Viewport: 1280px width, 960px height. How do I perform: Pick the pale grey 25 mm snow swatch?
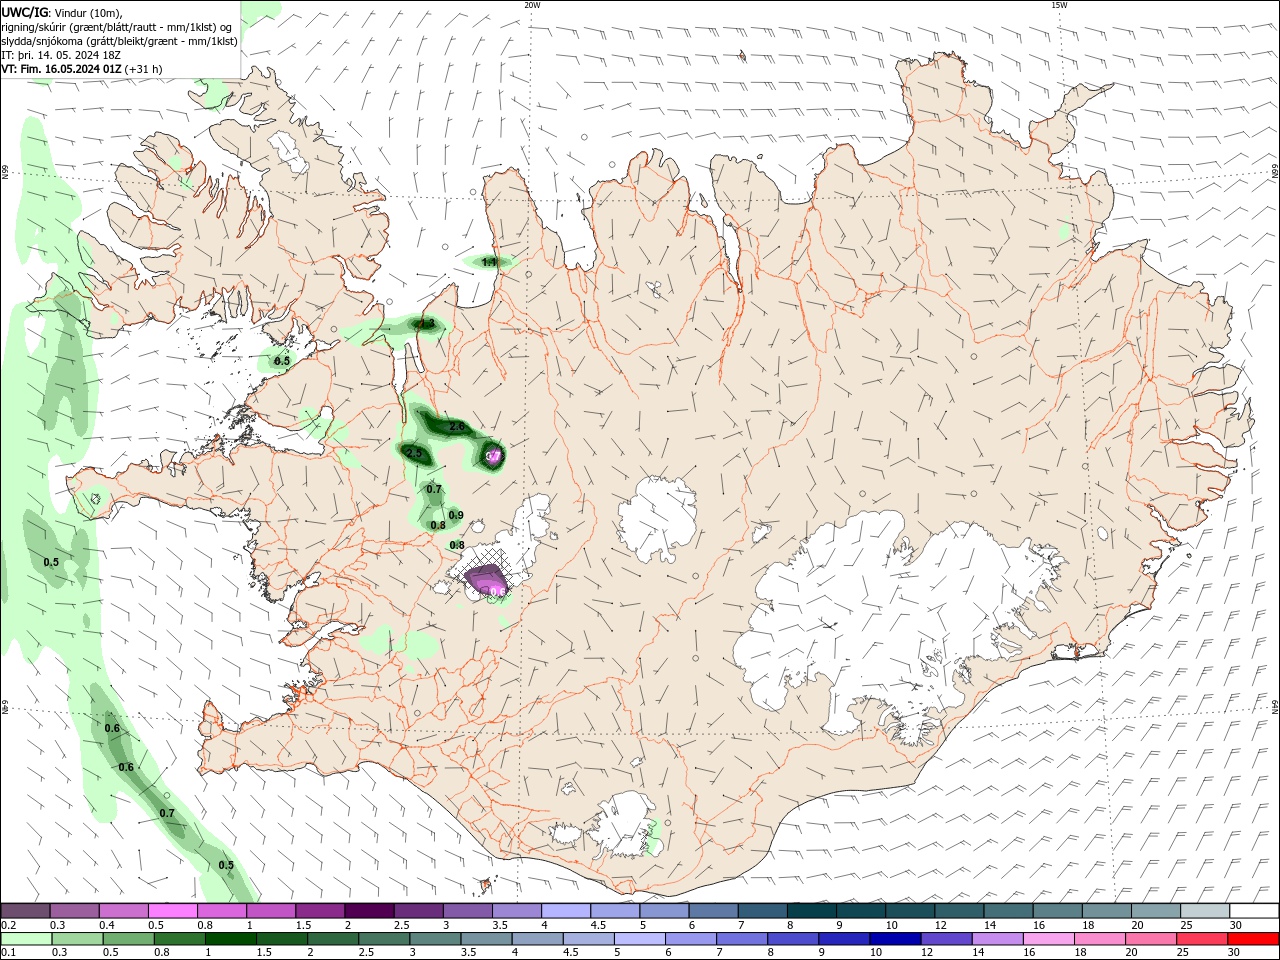1205,911
